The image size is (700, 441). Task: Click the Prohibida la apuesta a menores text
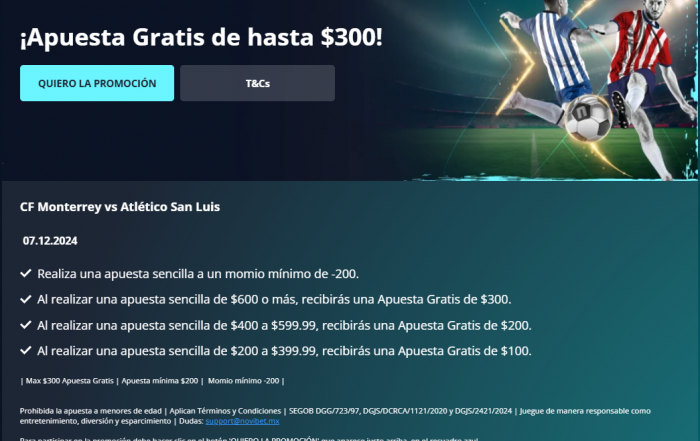tap(91, 411)
